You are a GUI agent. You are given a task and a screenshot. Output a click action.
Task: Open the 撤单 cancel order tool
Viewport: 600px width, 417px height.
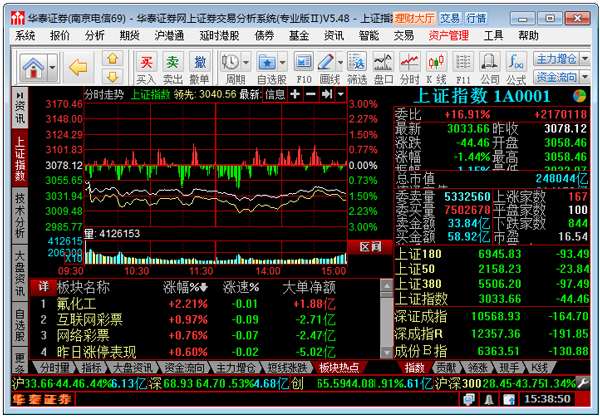pos(199,68)
